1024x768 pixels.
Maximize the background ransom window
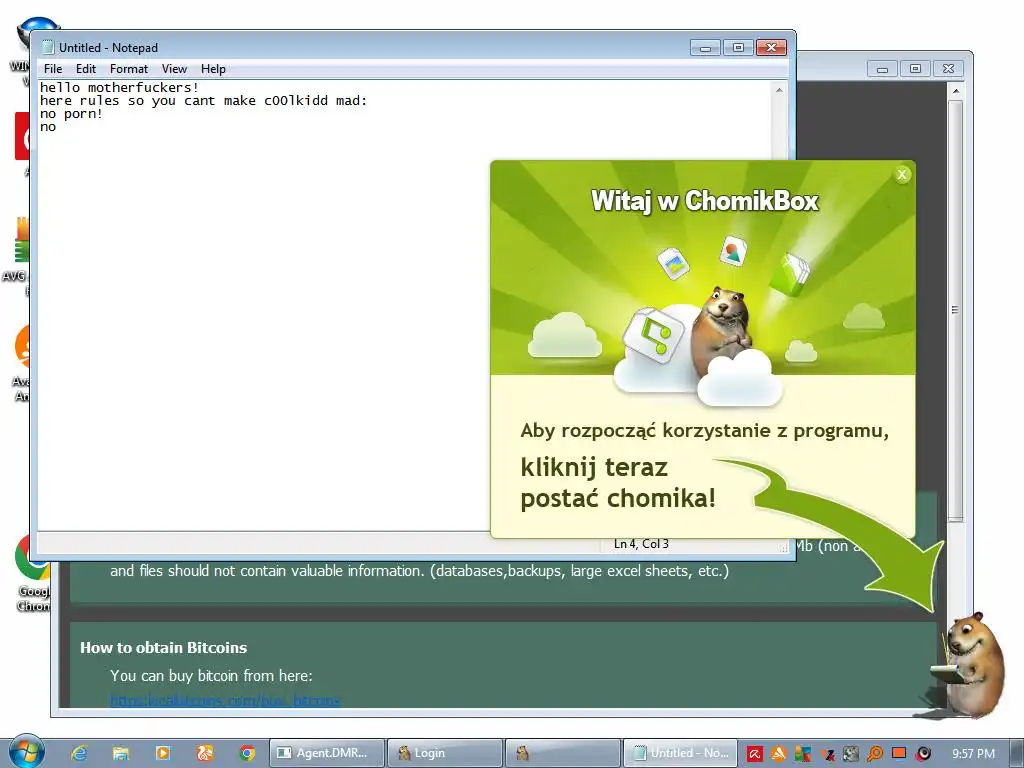[x=916, y=69]
